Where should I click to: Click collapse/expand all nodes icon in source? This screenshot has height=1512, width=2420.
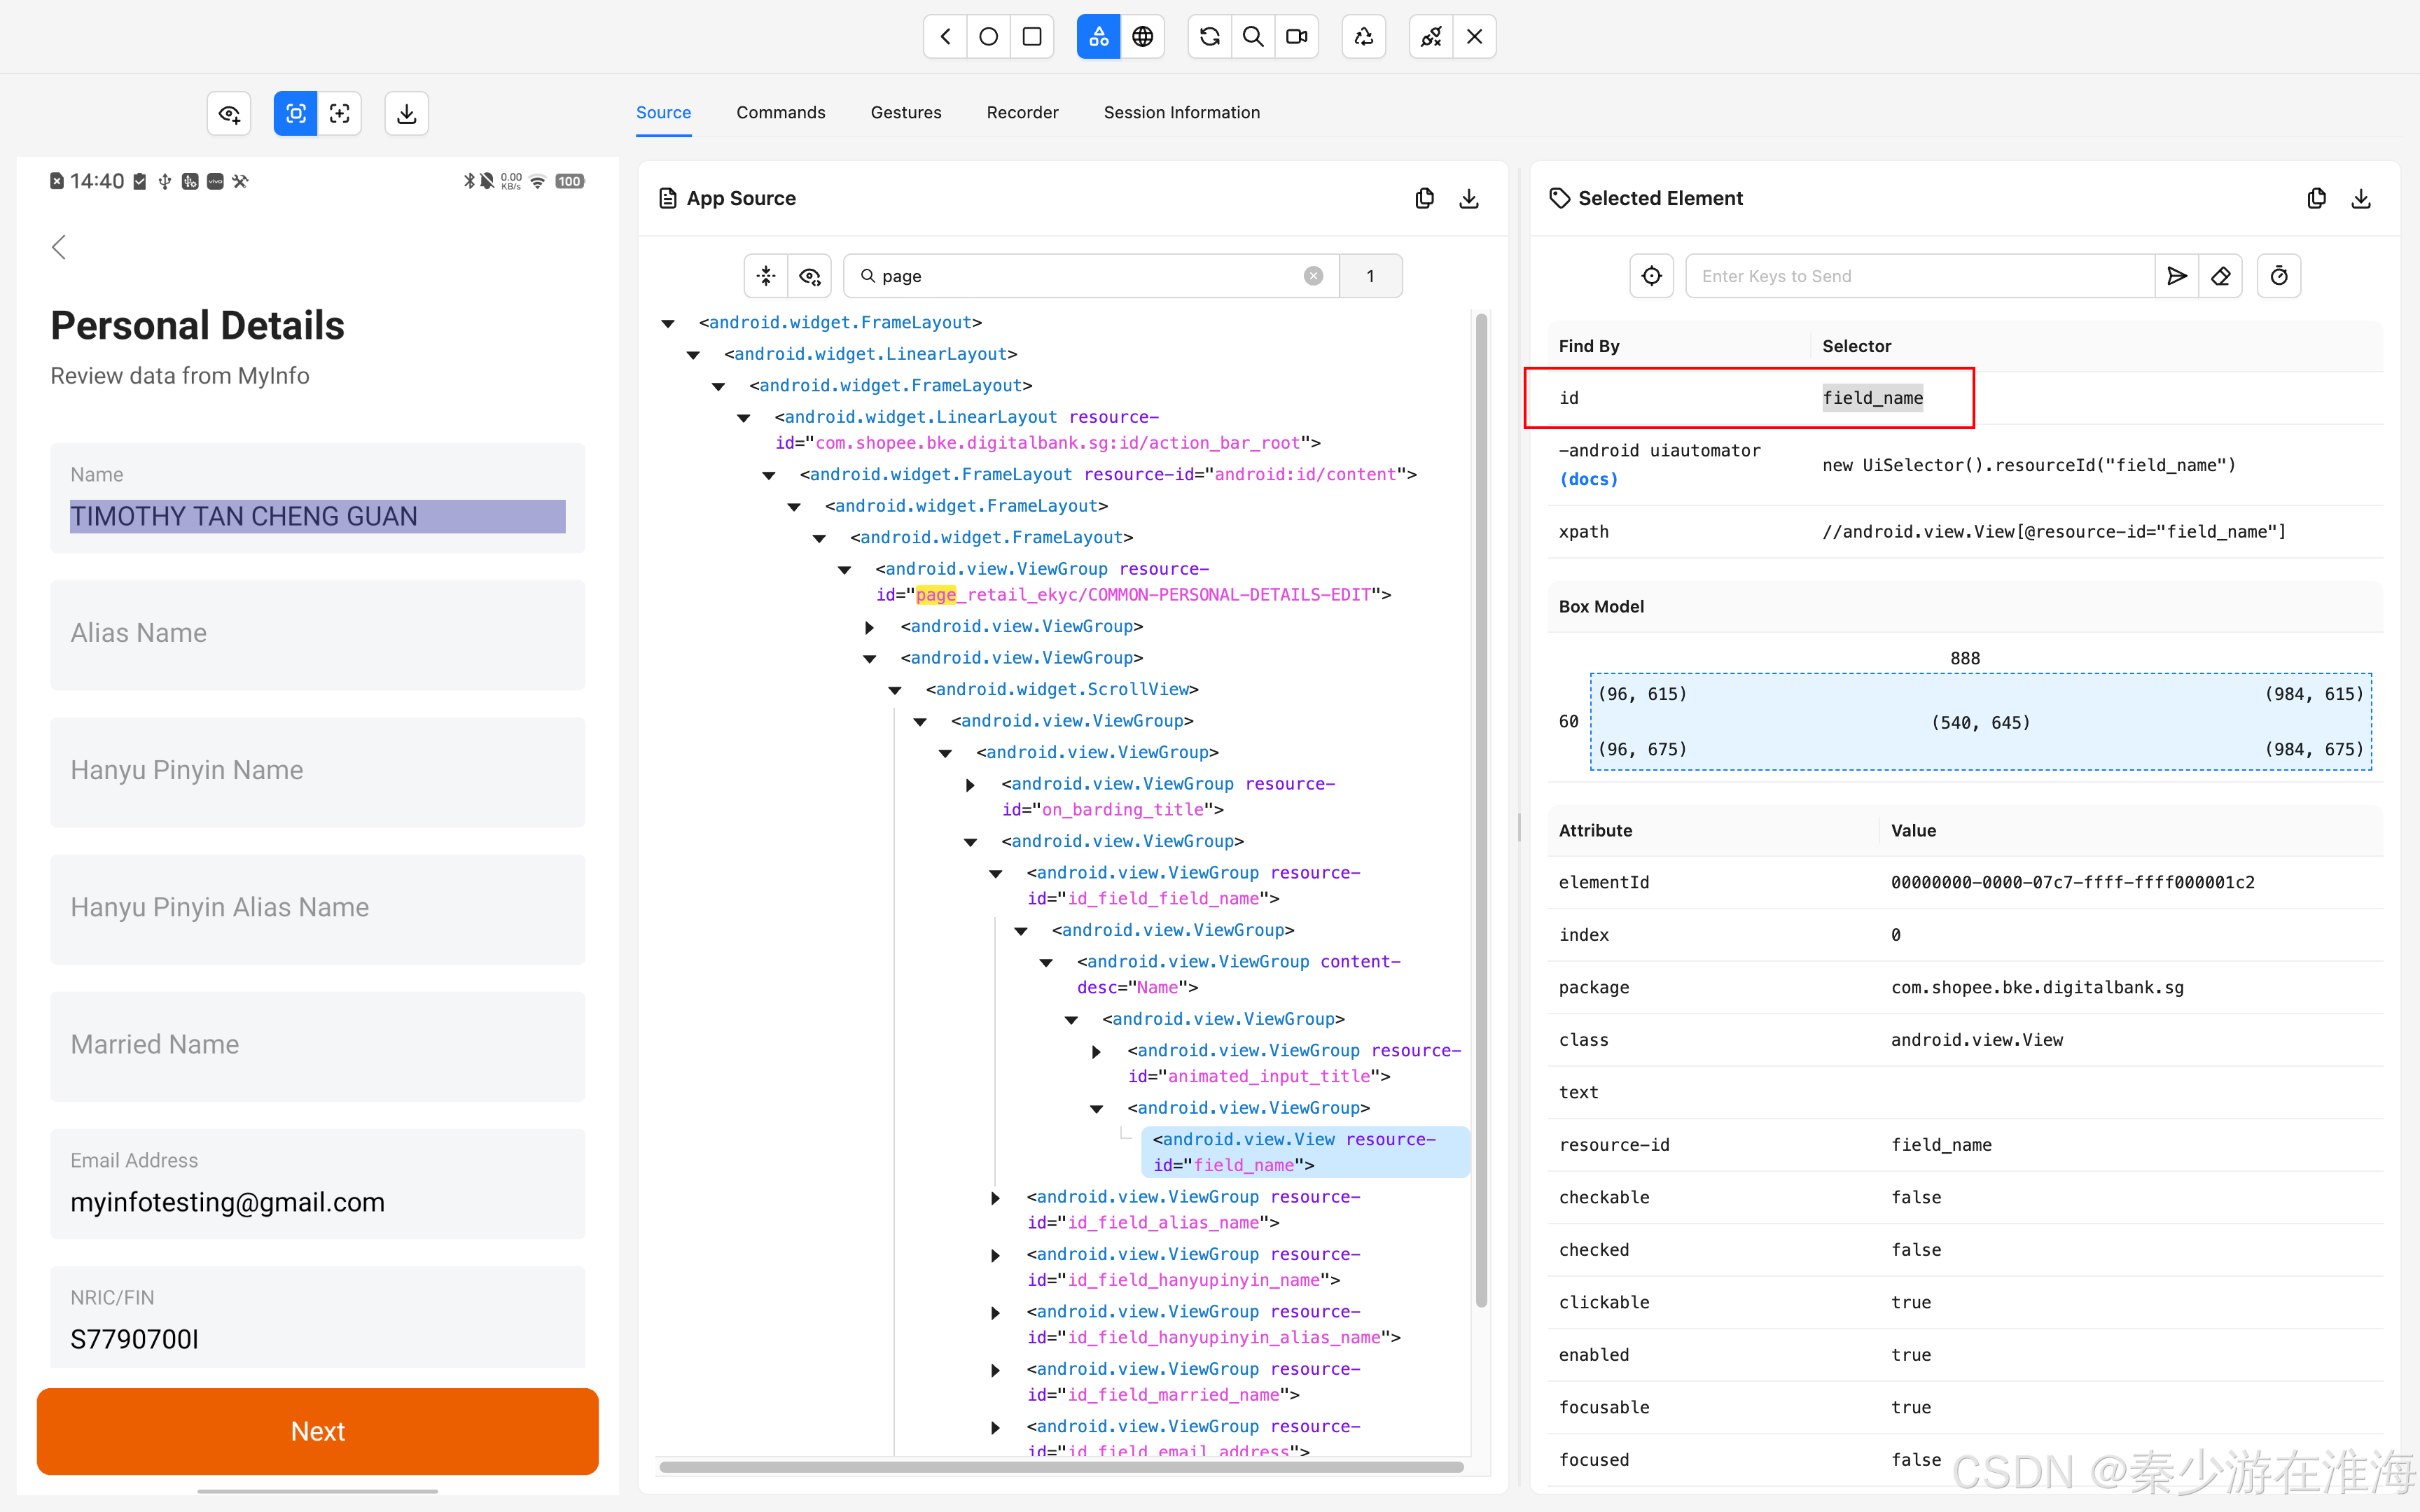766,276
